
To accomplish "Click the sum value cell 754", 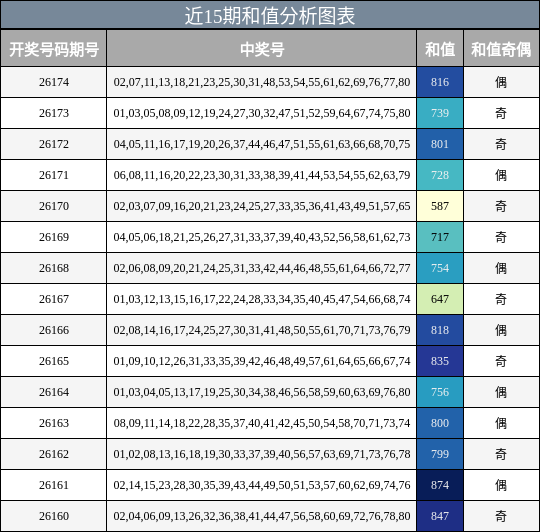I will (x=440, y=268).
